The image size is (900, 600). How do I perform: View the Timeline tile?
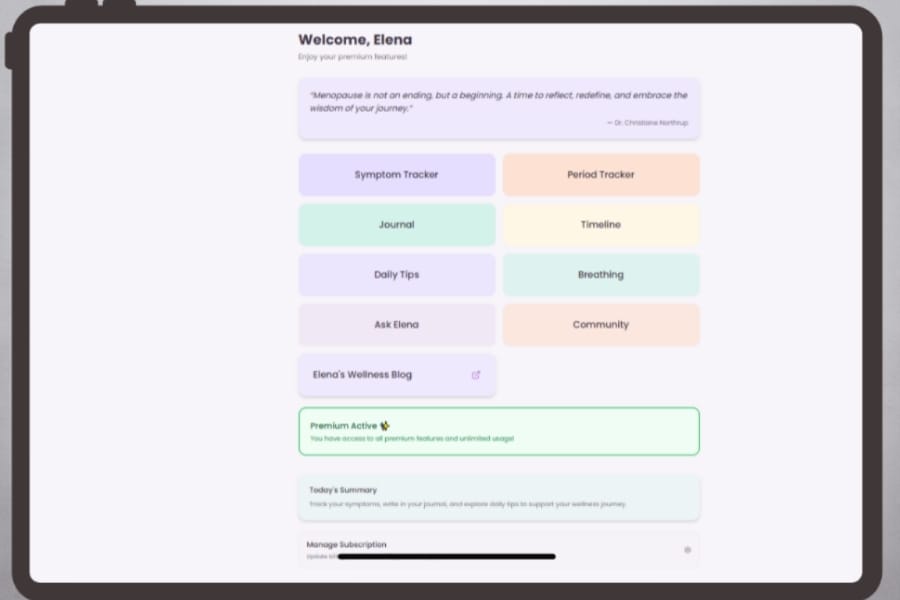601,225
